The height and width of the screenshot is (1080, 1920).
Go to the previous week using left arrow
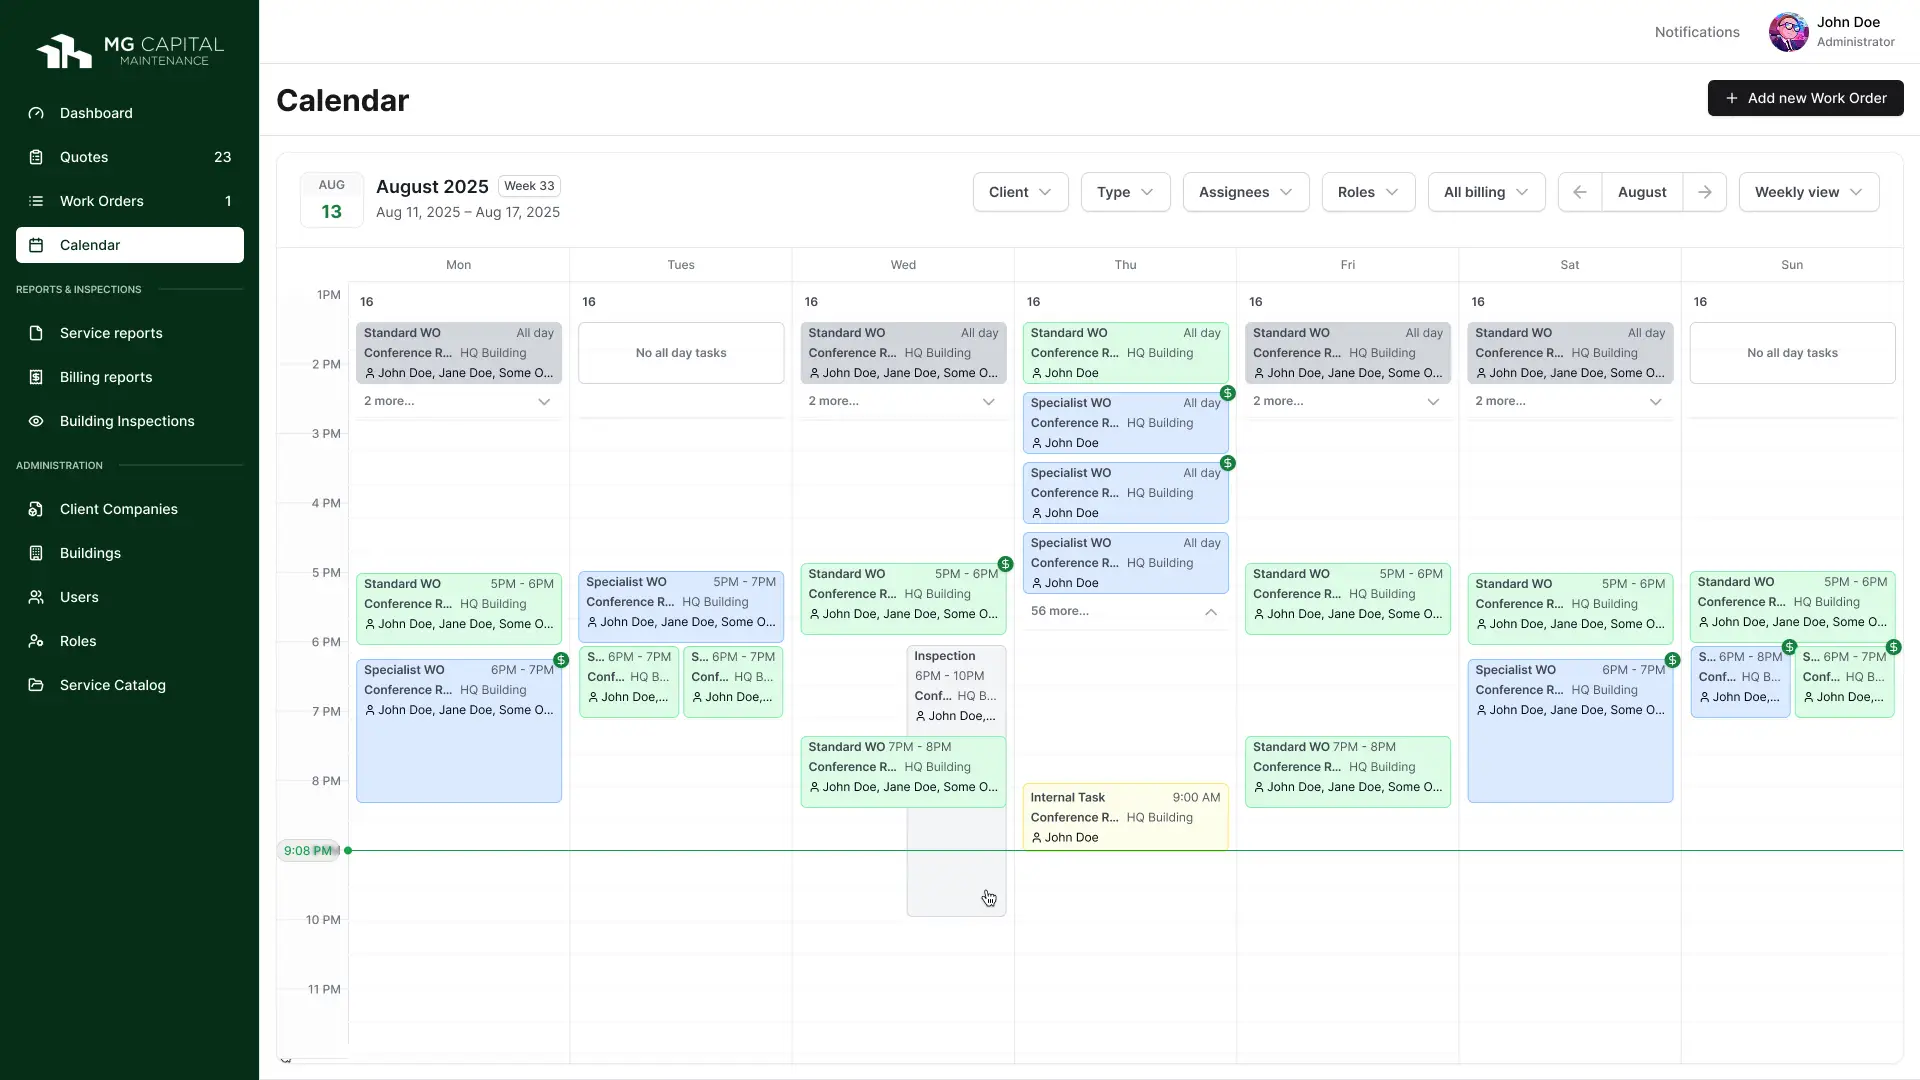point(1580,192)
